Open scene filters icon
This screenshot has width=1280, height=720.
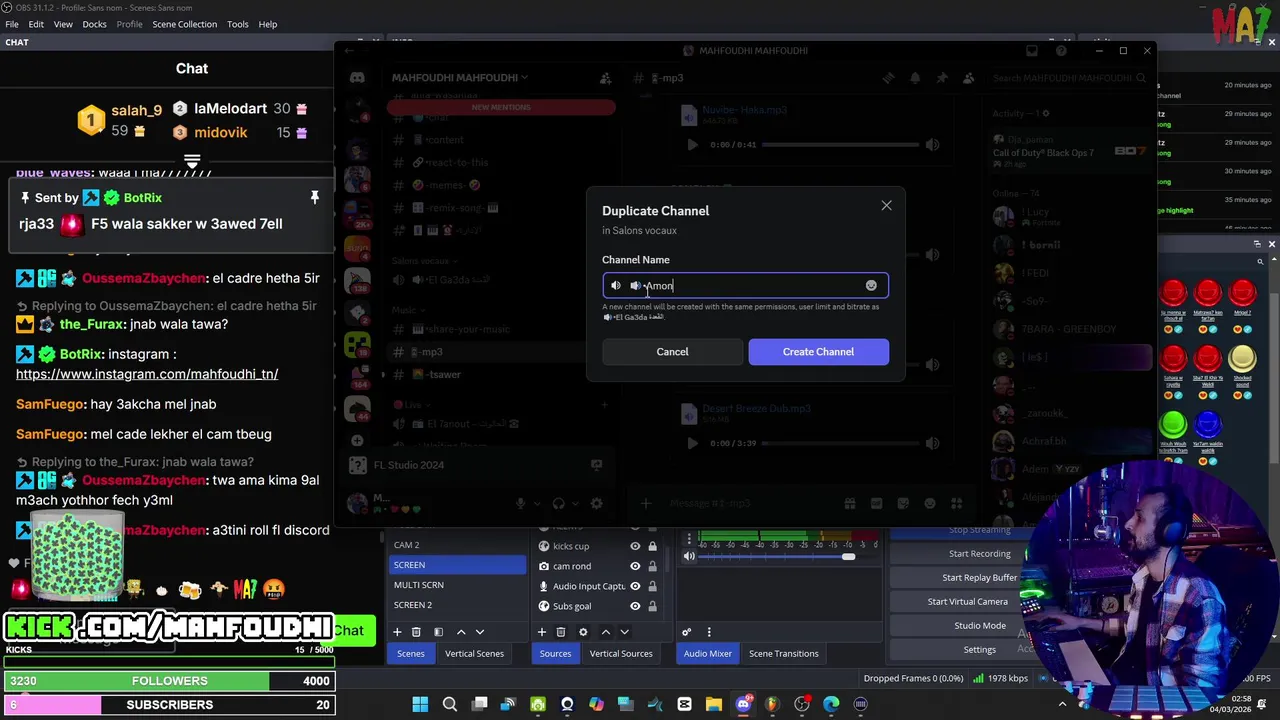coord(438,632)
